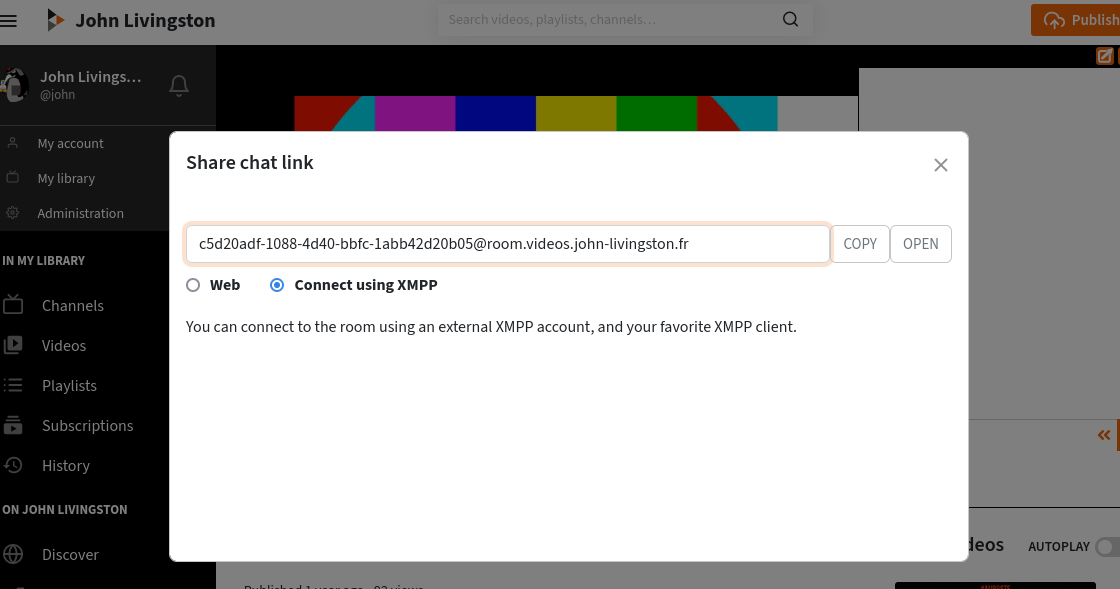
Task: Open My library menu item
Action: [66, 178]
